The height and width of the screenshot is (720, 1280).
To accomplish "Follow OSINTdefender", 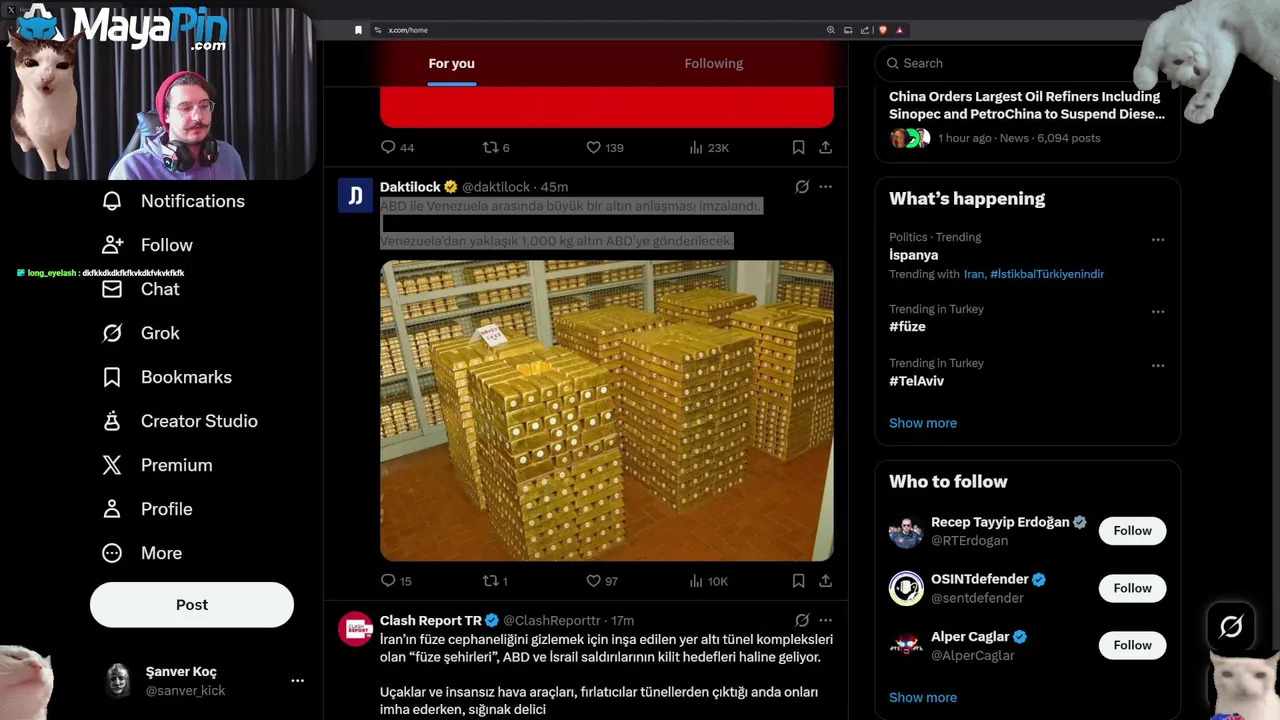I will [1132, 588].
